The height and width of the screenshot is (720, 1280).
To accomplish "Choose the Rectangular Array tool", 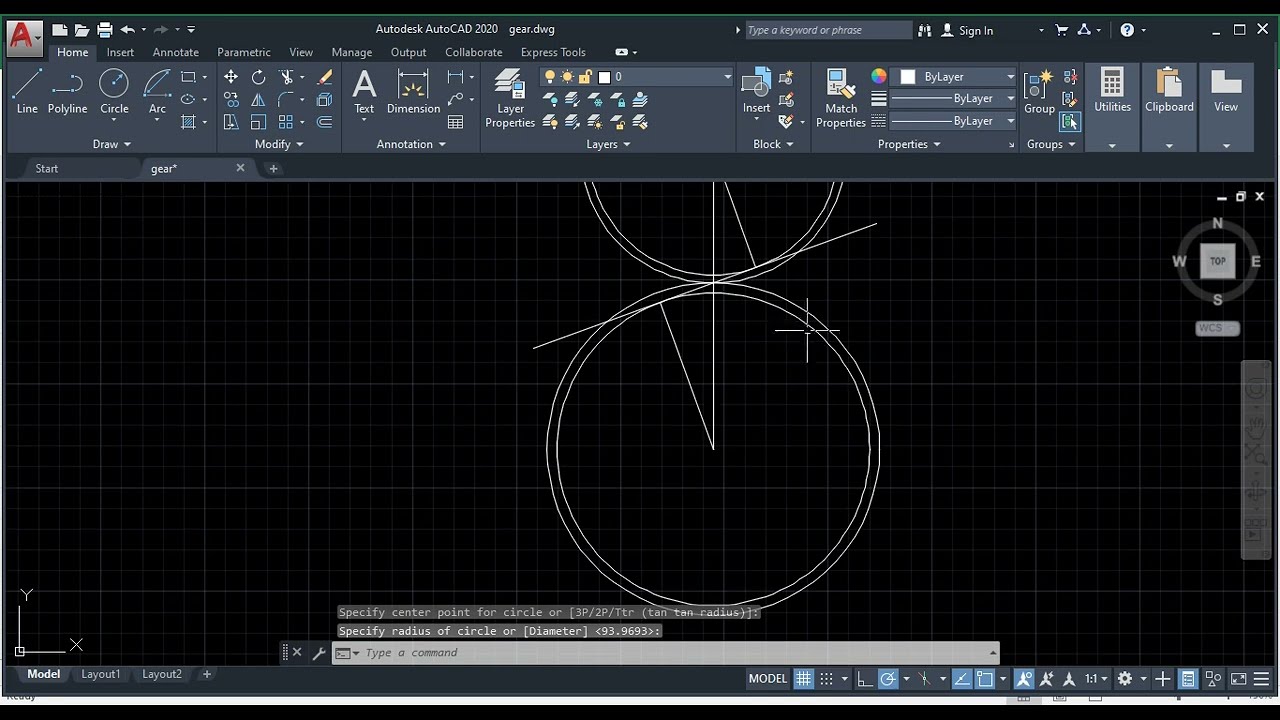I will [287, 122].
